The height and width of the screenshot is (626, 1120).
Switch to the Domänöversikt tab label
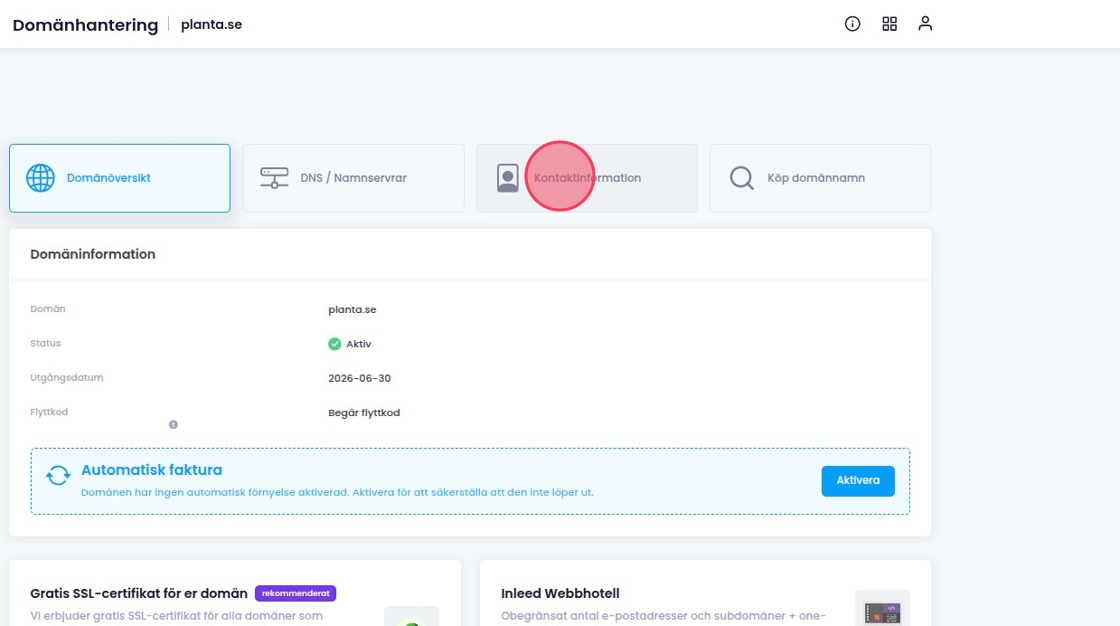[x=109, y=178]
